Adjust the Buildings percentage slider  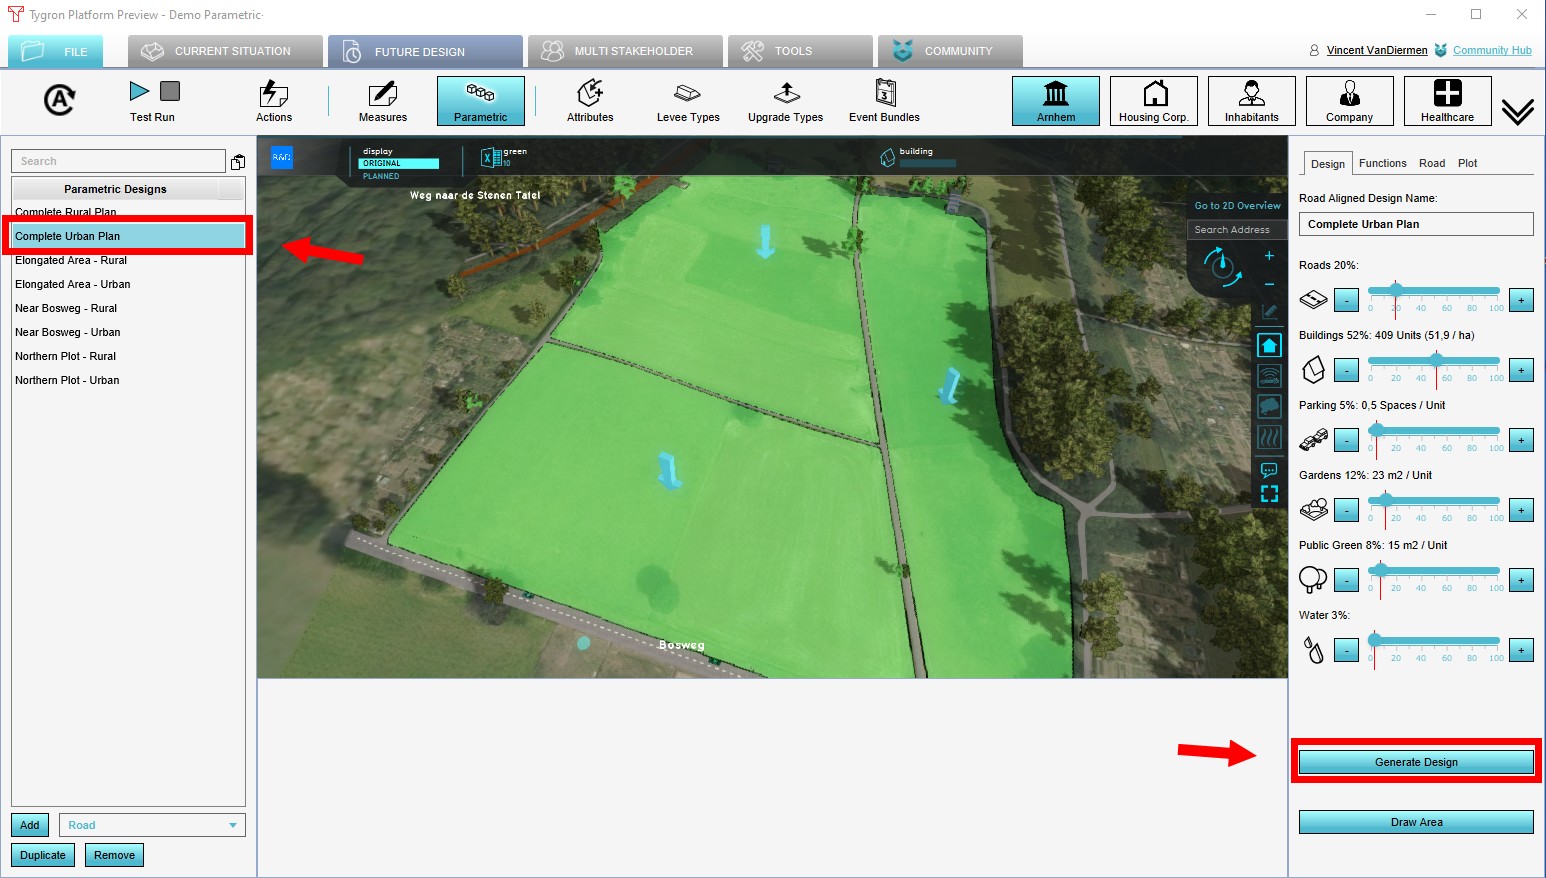[1436, 360]
